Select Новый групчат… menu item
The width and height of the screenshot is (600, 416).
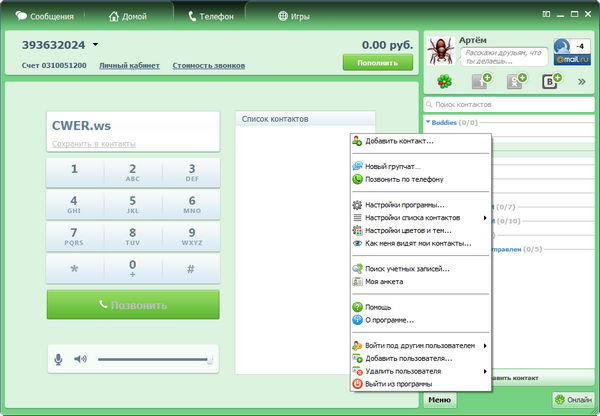pos(421,166)
